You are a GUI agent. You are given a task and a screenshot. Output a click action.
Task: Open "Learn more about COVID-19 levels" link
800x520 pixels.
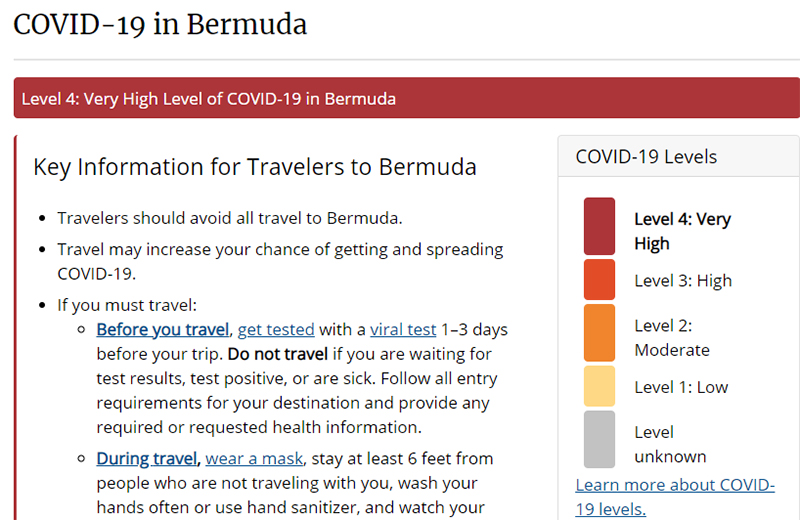point(675,496)
